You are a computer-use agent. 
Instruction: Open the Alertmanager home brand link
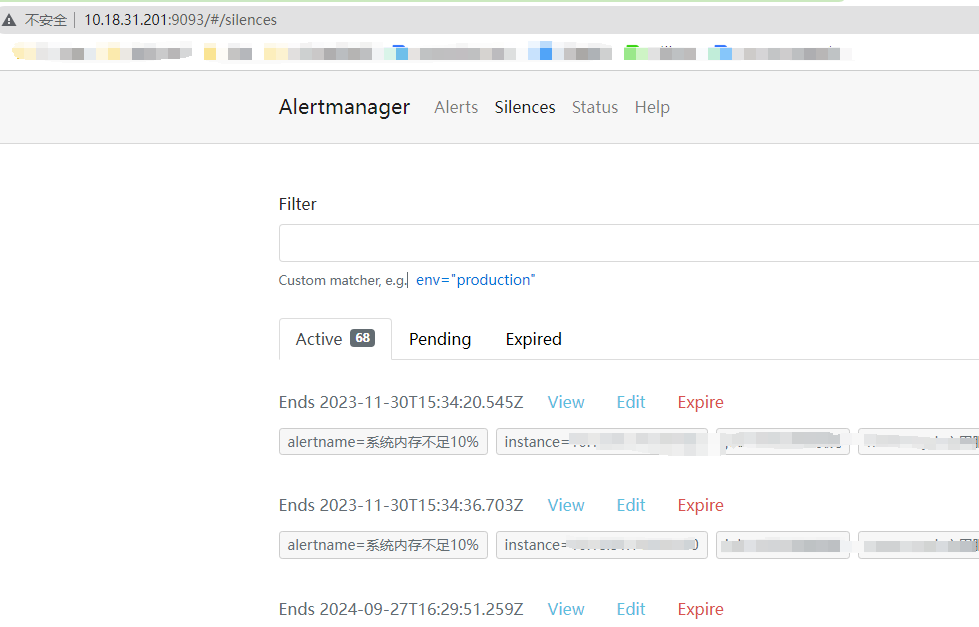click(344, 107)
